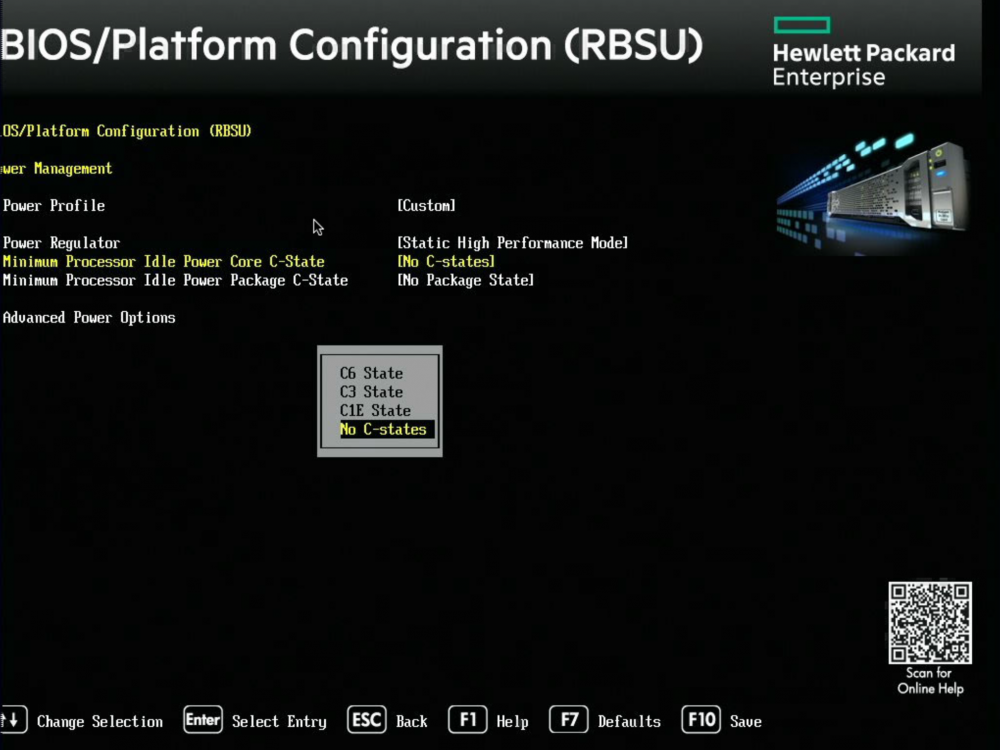Screen dimensions: 1000x750
Task: Click the Defaults label in footer
Action: coord(629,721)
